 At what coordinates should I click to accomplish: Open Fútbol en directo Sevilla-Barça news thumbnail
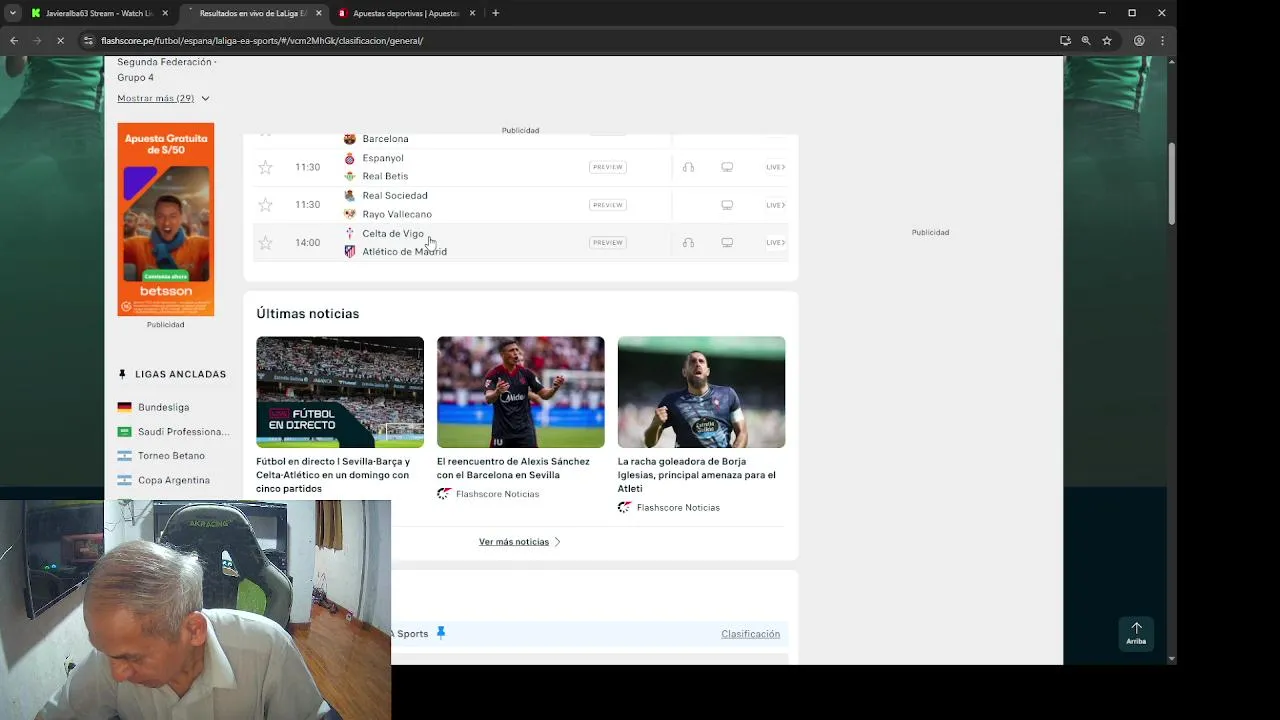coord(340,392)
